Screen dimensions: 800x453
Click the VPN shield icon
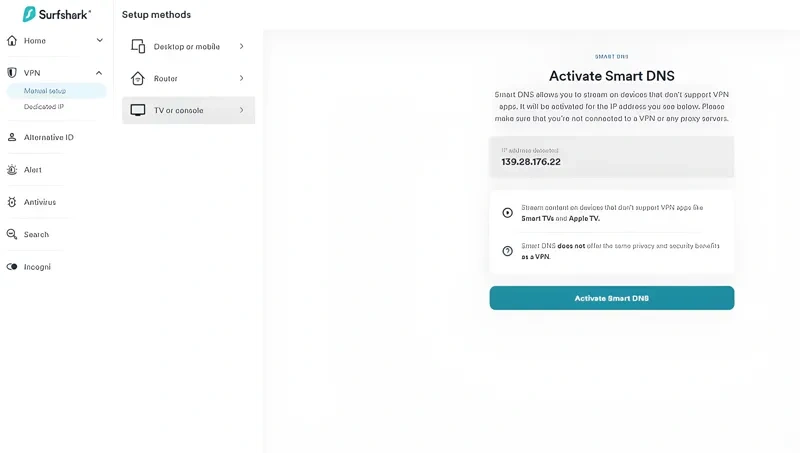(x=12, y=73)
